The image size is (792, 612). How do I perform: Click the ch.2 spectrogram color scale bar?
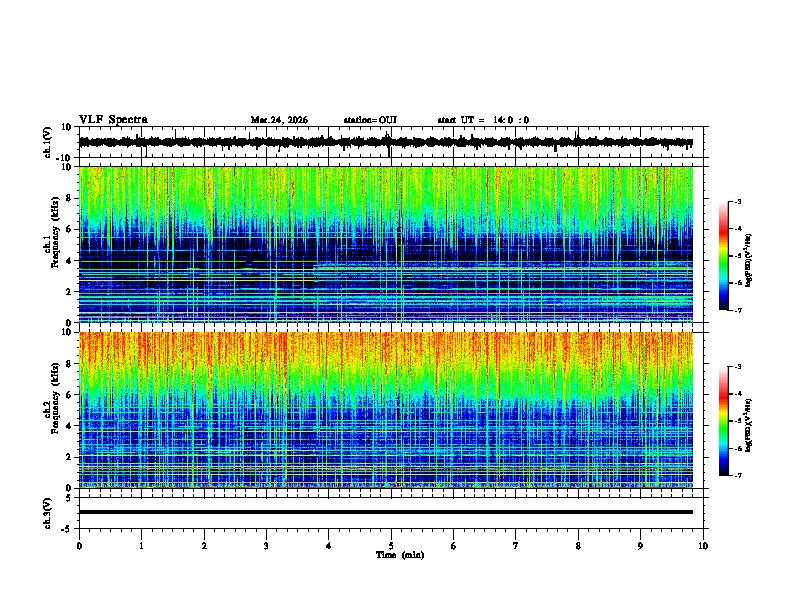(724, 421)
